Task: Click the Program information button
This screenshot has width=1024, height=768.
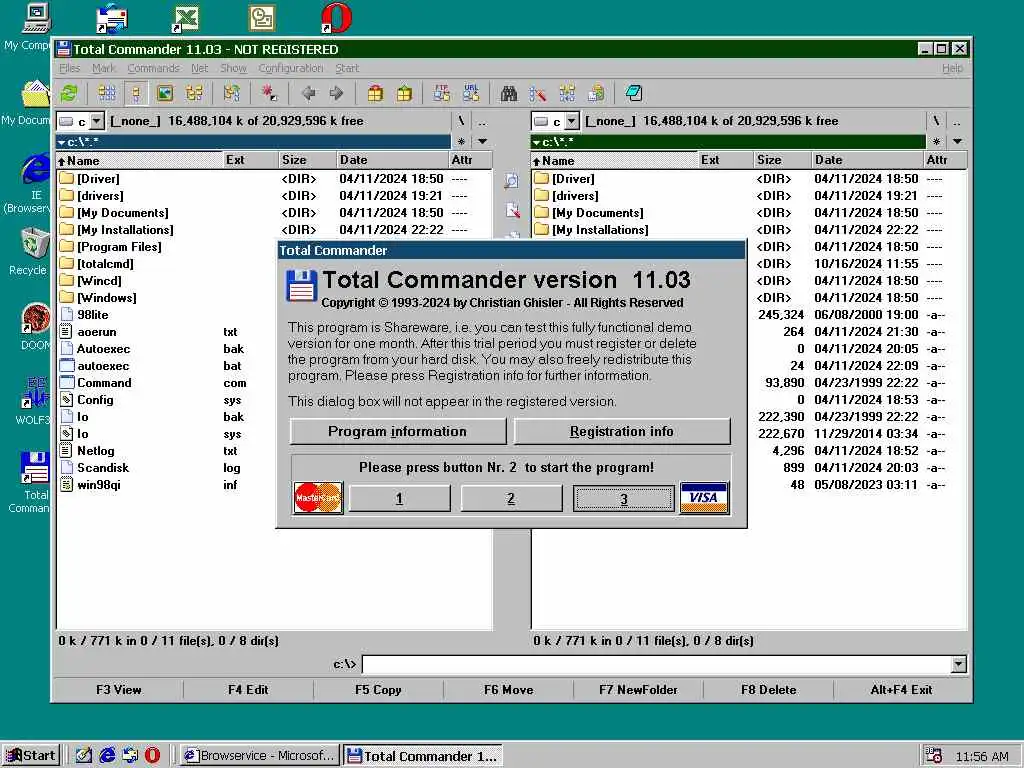Action: 398,432
